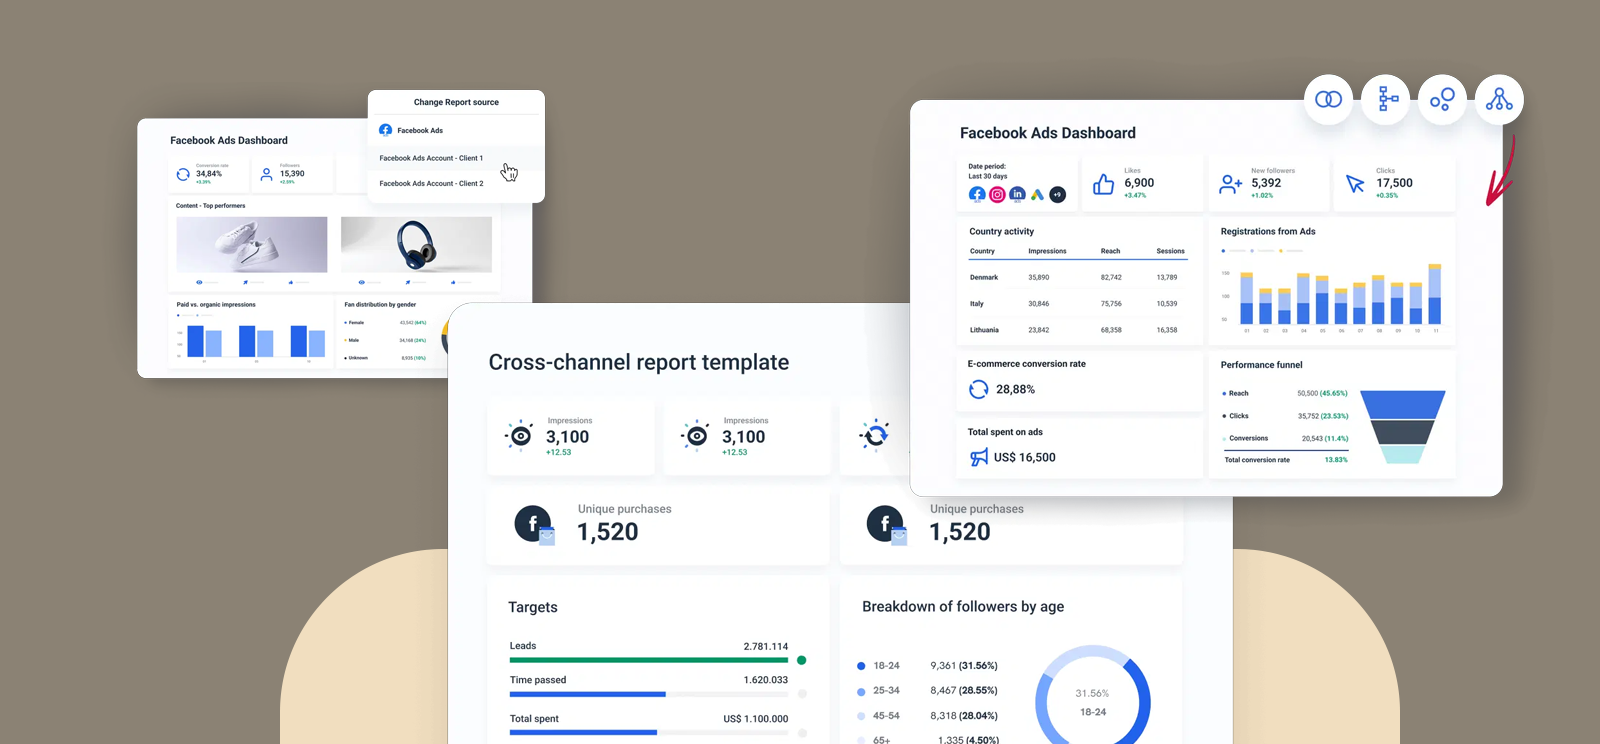Click the Leads green progress bar

tap(648, 660)
